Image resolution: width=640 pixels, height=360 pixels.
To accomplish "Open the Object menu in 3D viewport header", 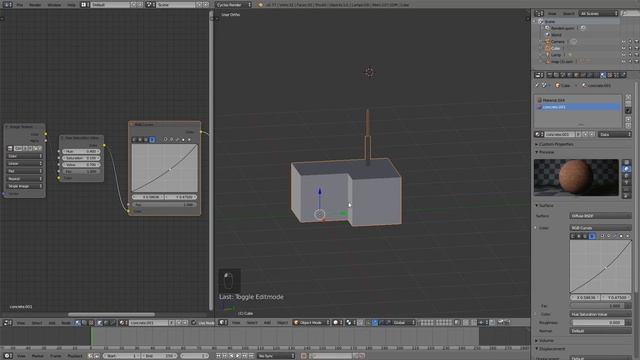I will 282,322.
